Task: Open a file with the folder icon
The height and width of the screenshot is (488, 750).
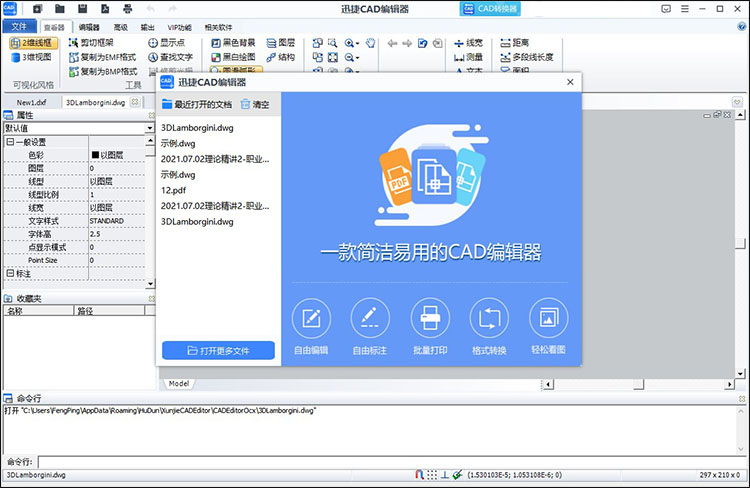Action: click(x=60, y=9)
